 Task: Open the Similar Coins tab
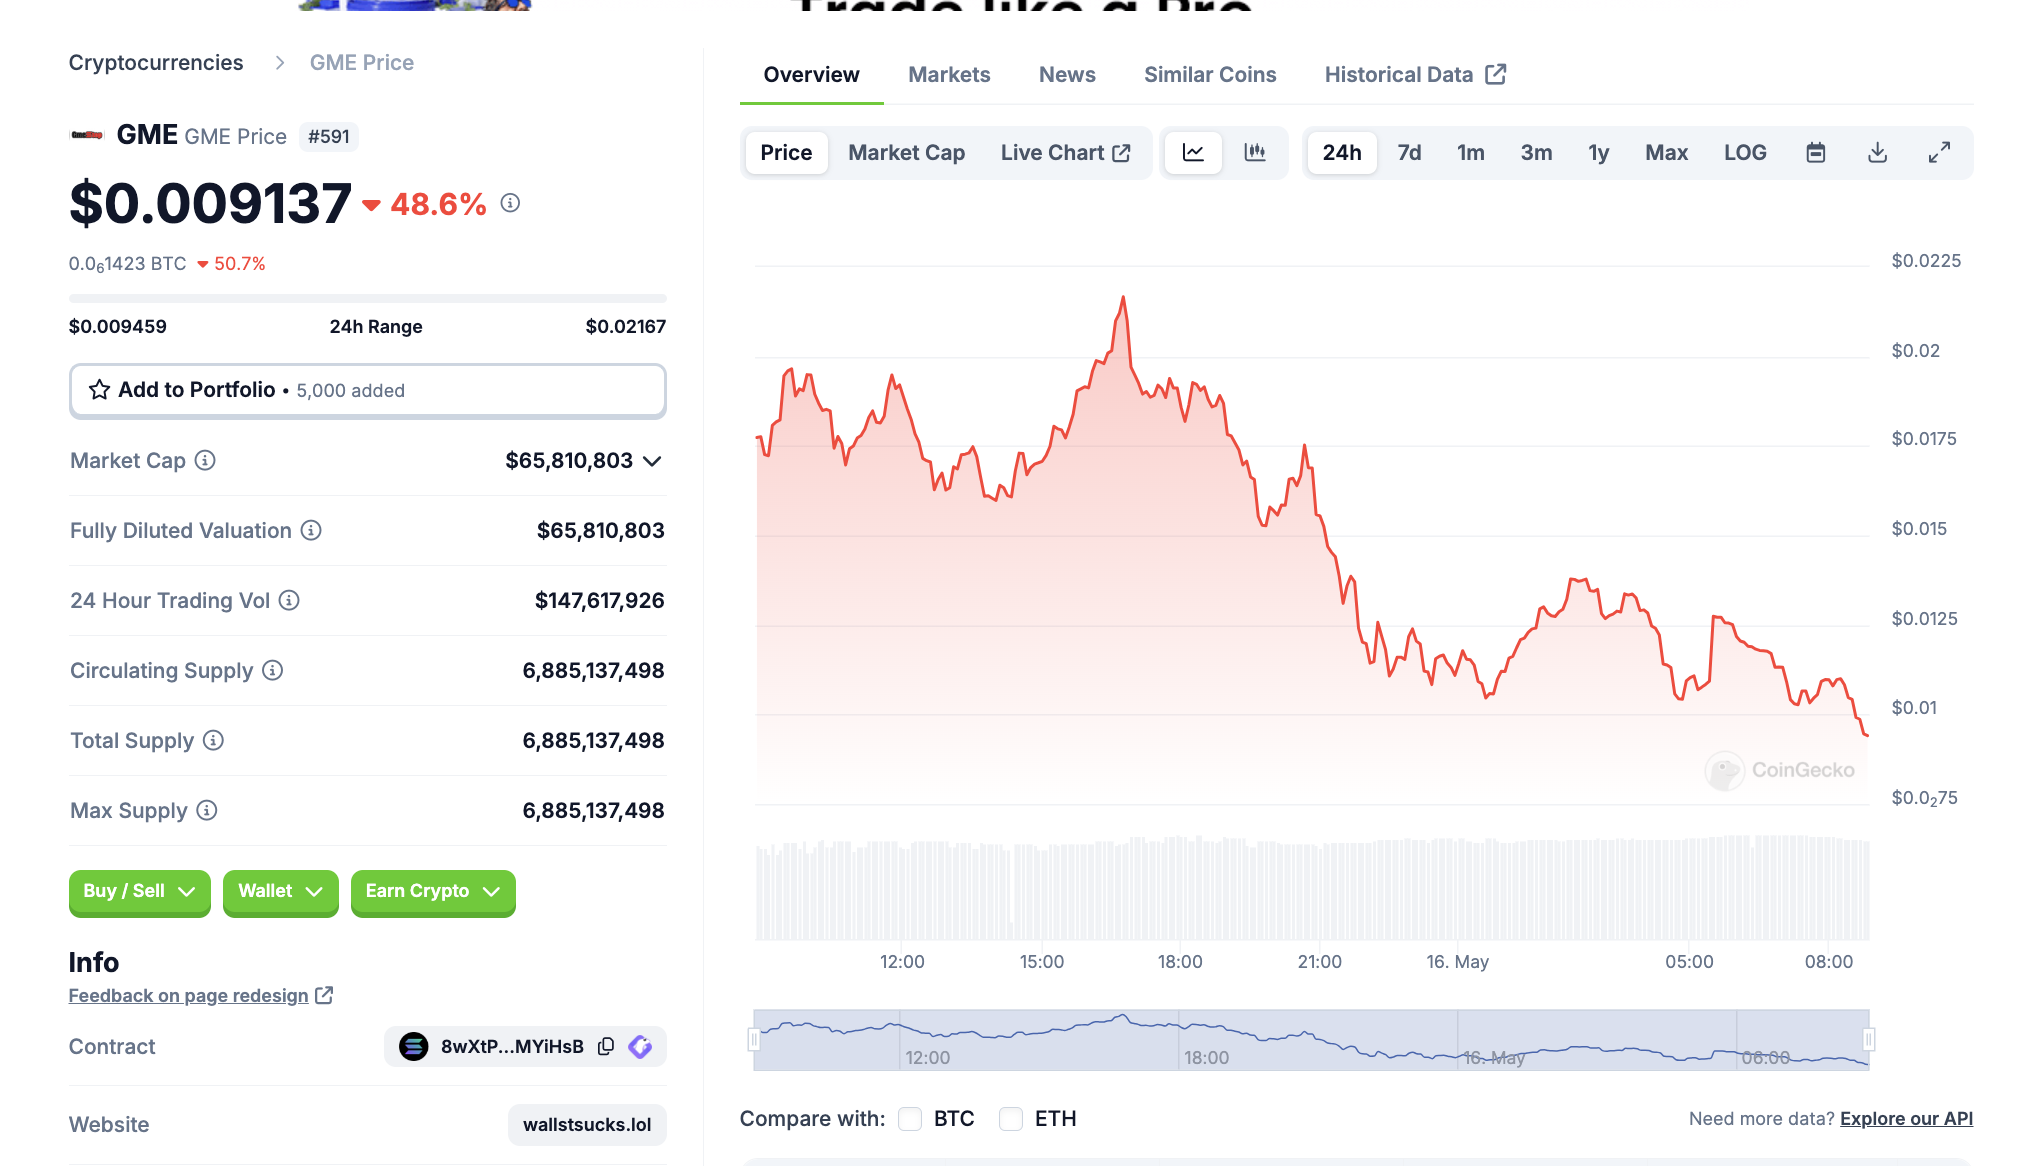pyautogui.click(x=1210, y=75)
